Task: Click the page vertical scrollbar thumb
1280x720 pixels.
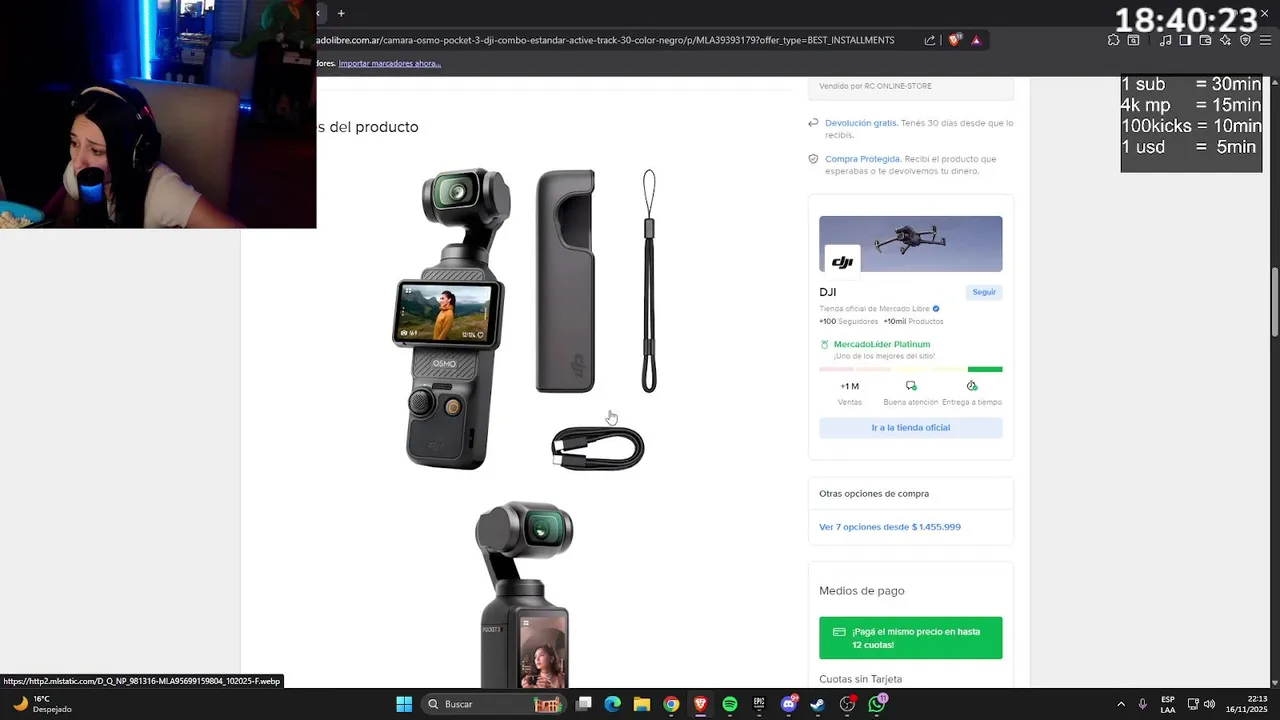Action: pyautogui.click(x=1274, y=303)
